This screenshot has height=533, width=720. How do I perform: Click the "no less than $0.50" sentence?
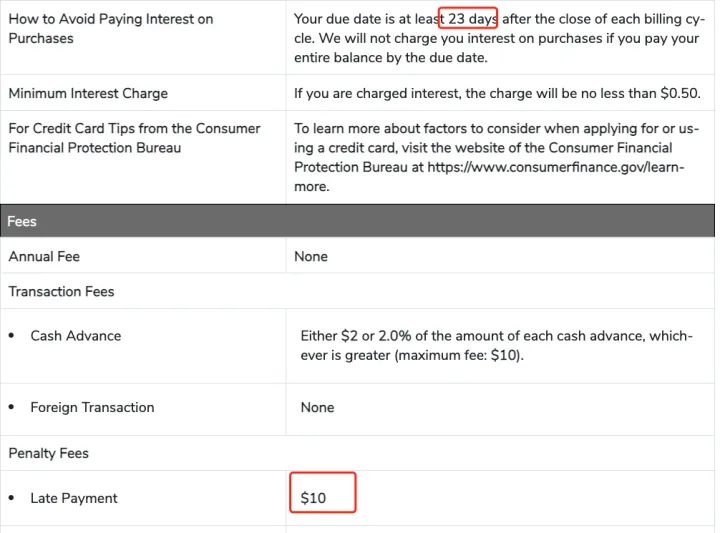point(497,93)
